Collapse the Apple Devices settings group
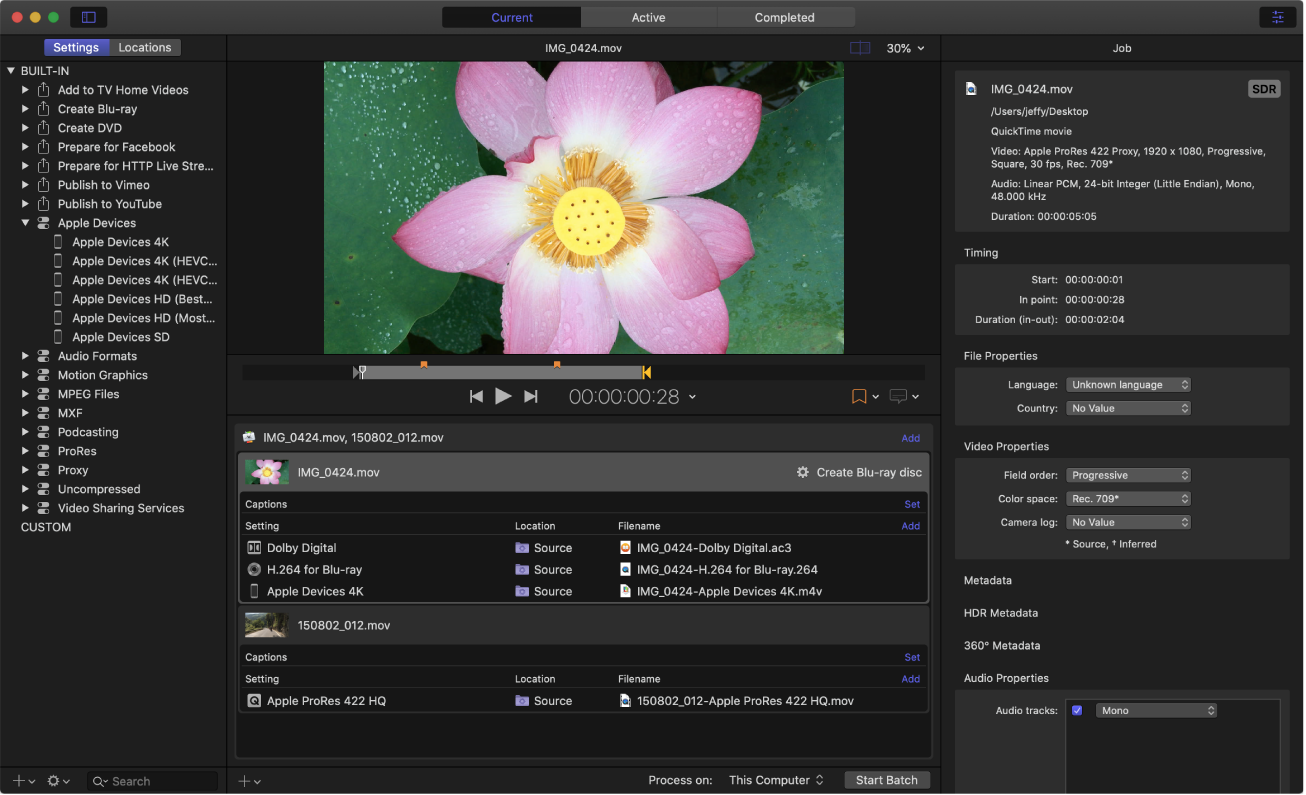1306x795 pixels. pos(26,223)
